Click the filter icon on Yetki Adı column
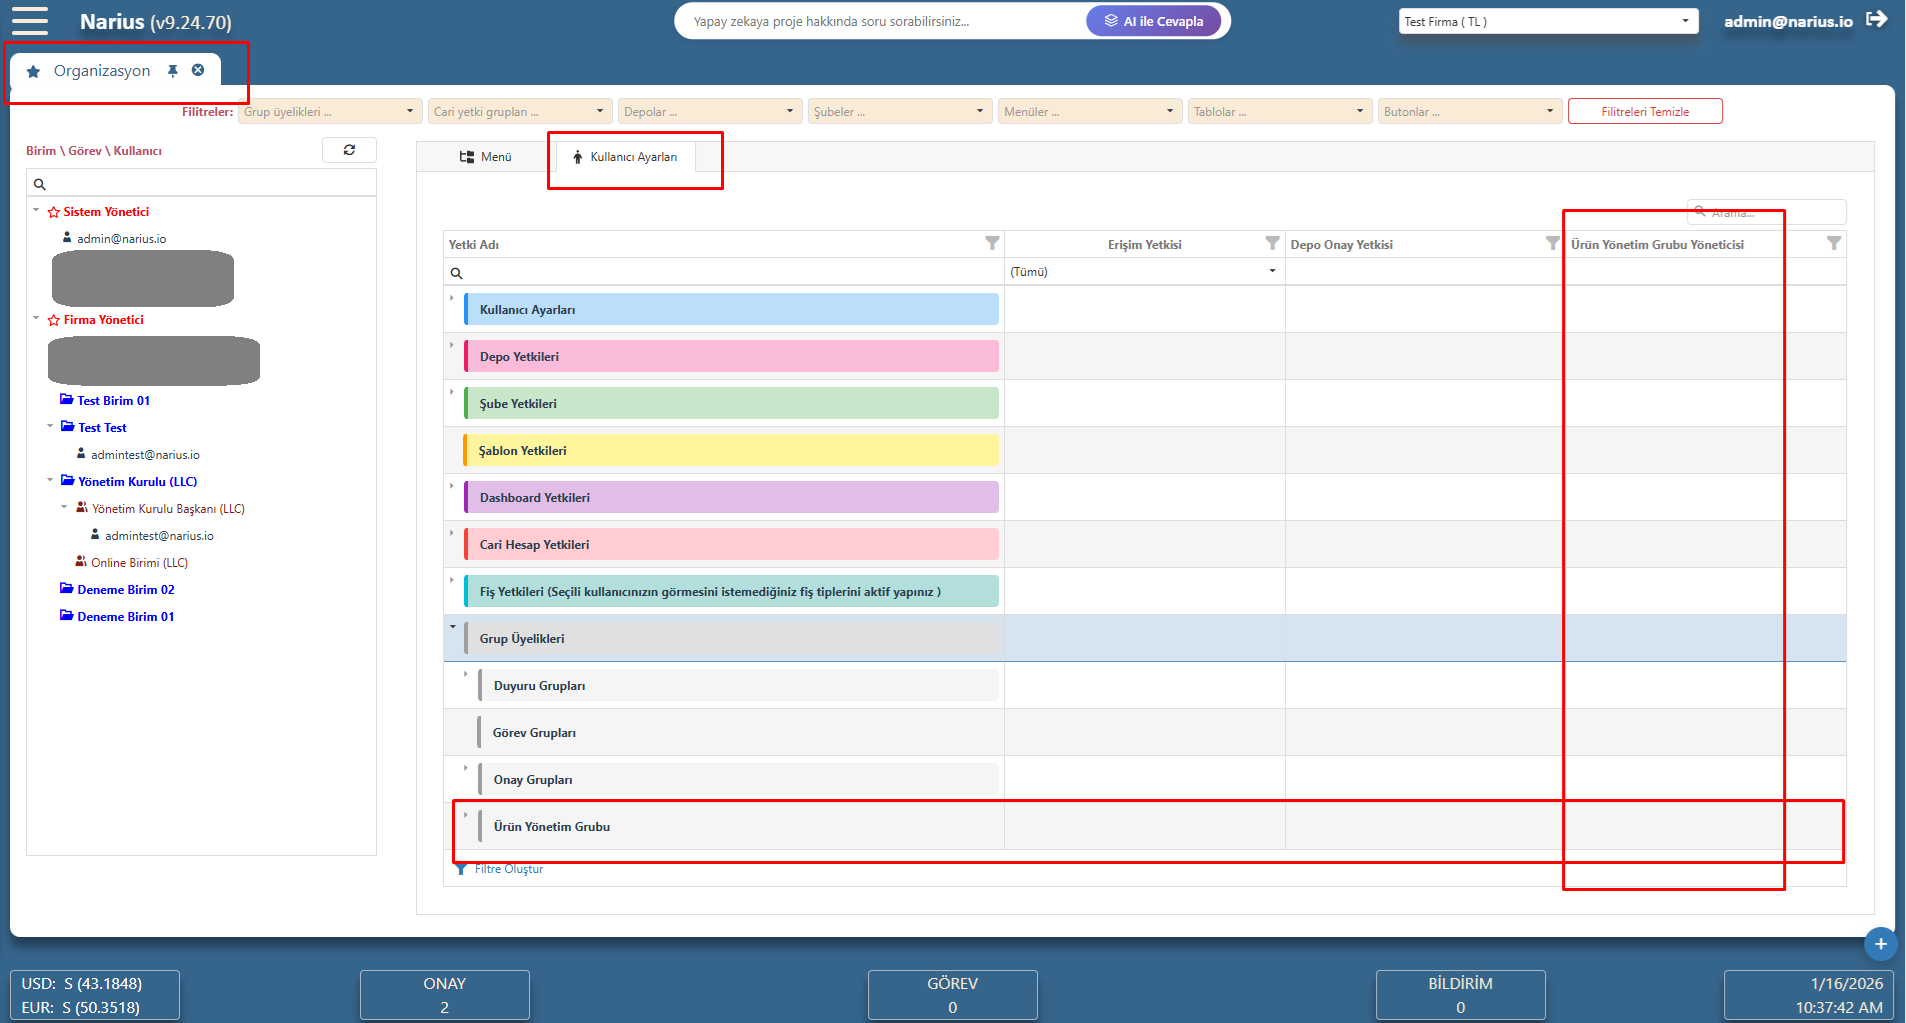Screen dimensions: 1906x1023 point(992,243)
